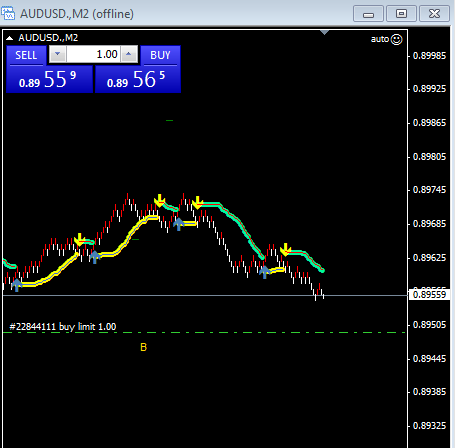Viewport: 455px width, 448px height.
Task: Click the current price label 0.89559
Action: (429, 295)
